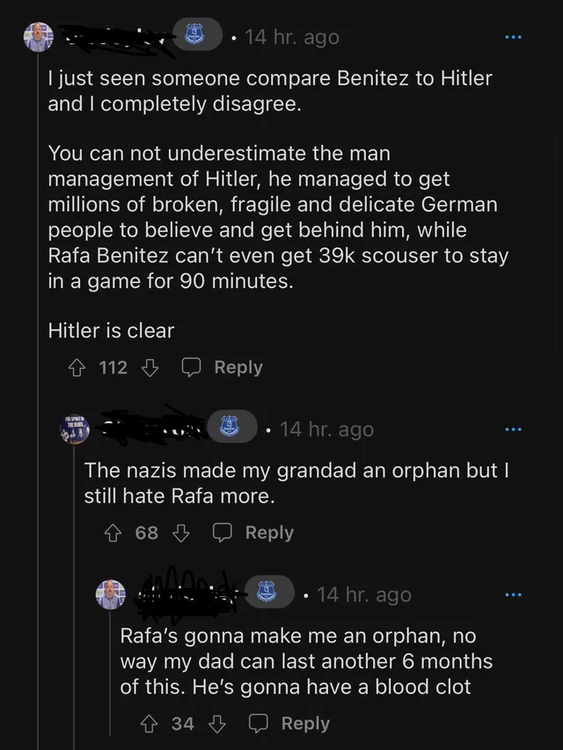Open three-dot menu on top comment

coord(513,37)
